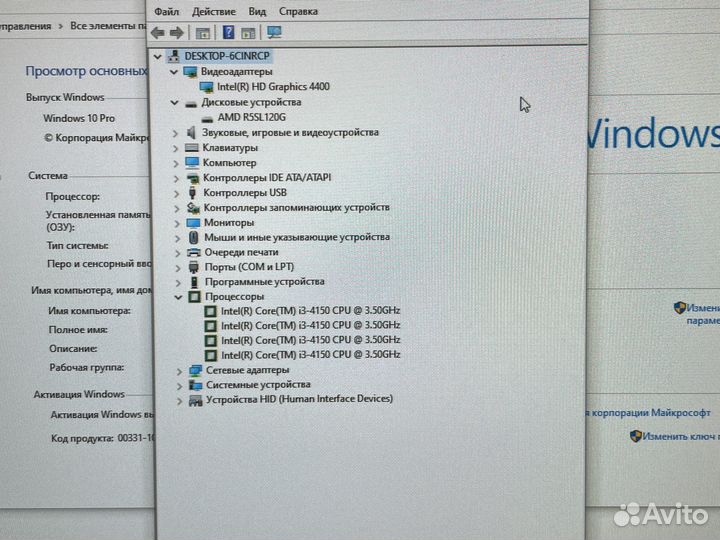
Task: Click the scan for hardware changes monitor icon
Action: (274, 32)
